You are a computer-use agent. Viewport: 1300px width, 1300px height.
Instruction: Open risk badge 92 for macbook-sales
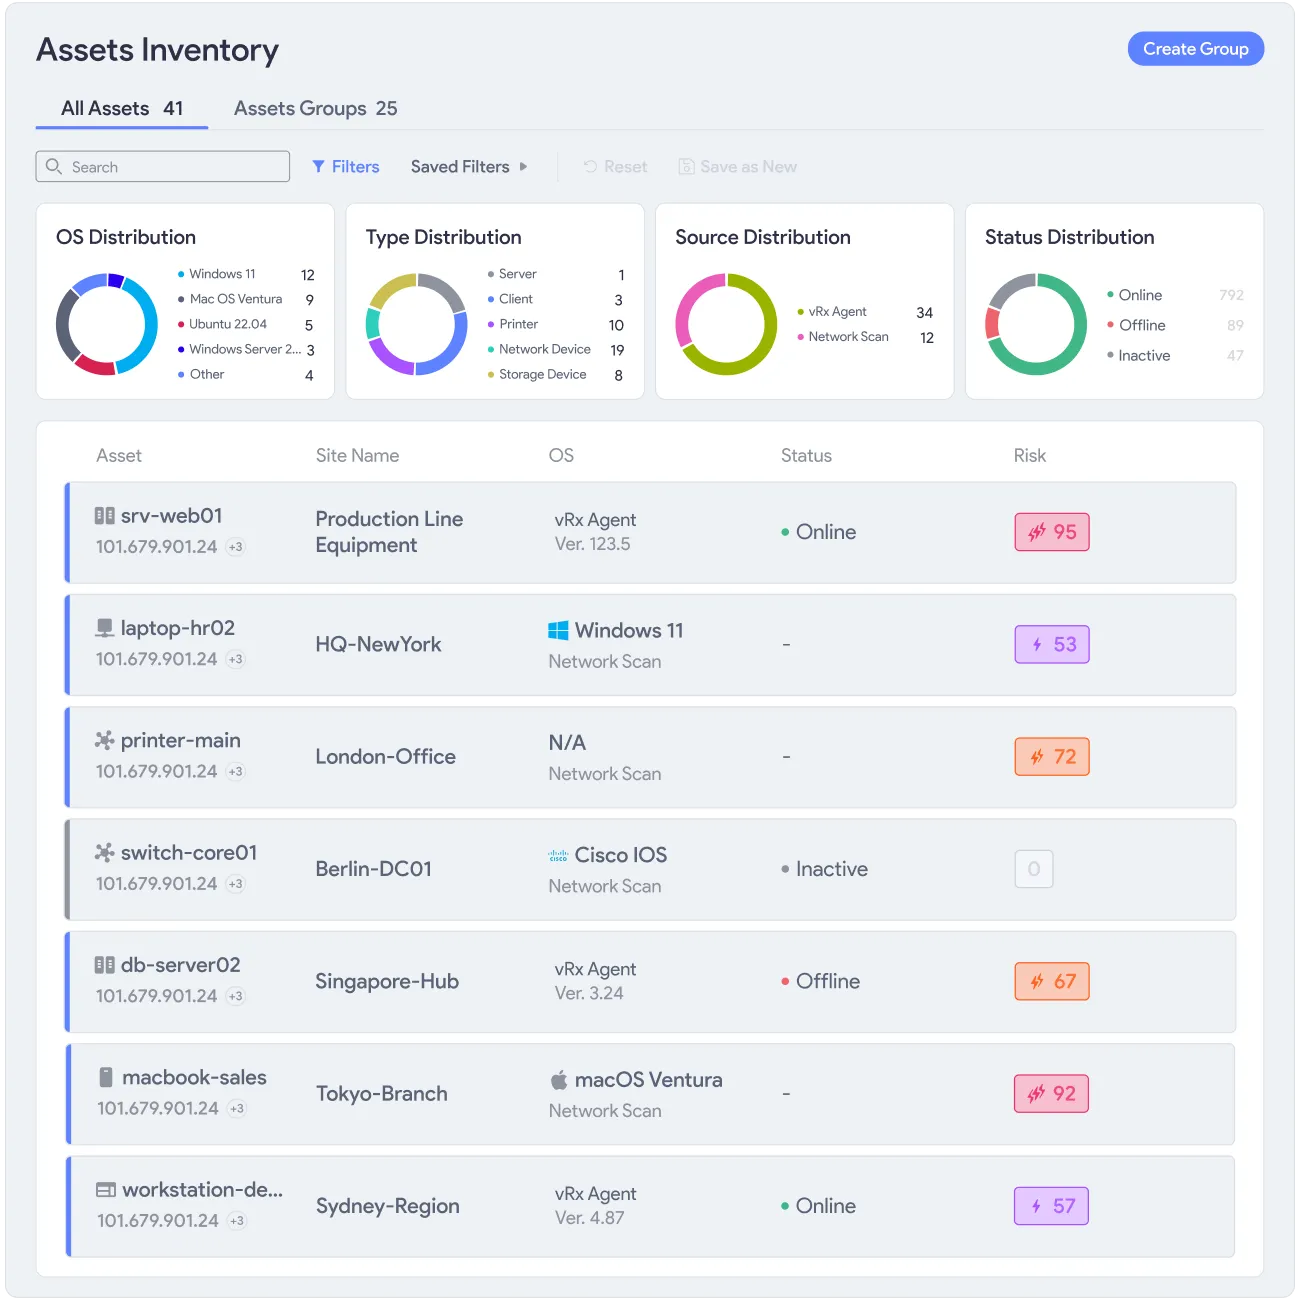1051,1094
